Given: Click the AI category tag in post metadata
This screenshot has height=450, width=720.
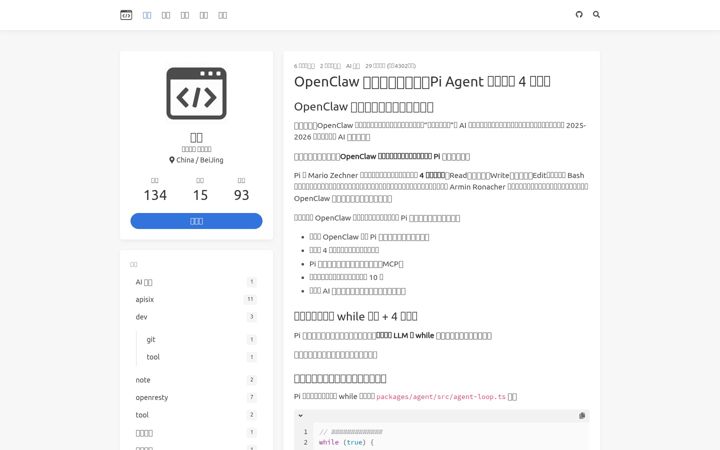Looking at the screenshot, I should [353, 66].
